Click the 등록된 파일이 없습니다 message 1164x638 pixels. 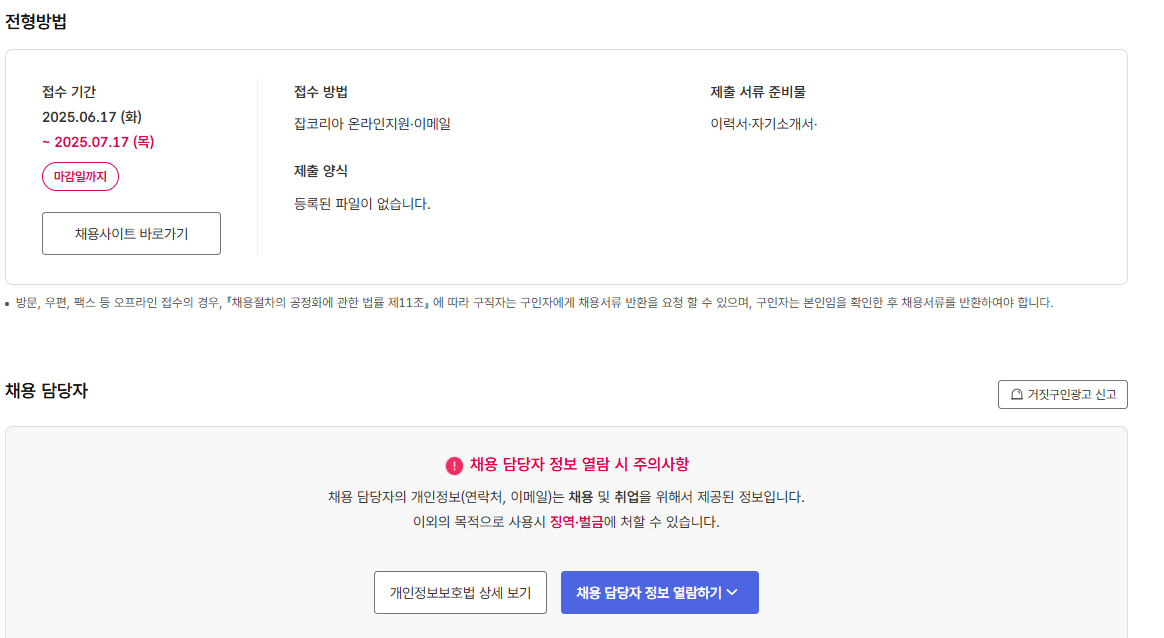click(x=362, y=204)
